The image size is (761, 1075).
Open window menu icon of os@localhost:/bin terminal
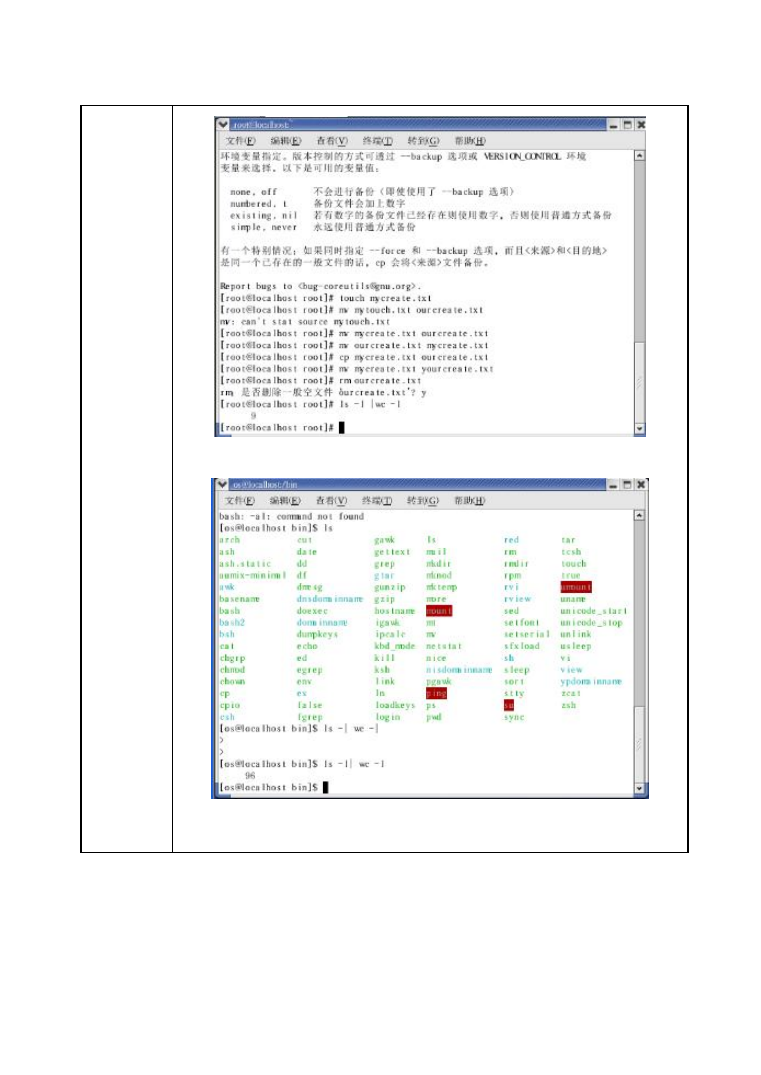click(221, 484)
